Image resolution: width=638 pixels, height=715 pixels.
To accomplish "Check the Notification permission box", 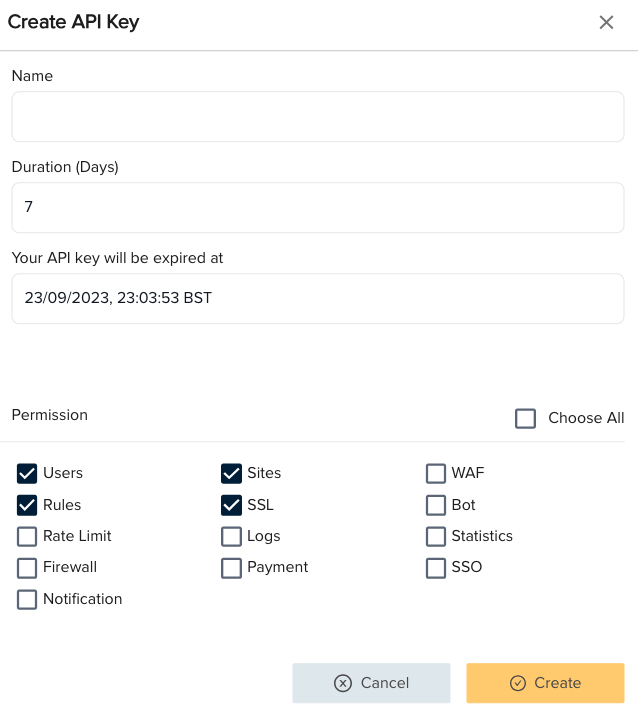I will coord(27,600).
